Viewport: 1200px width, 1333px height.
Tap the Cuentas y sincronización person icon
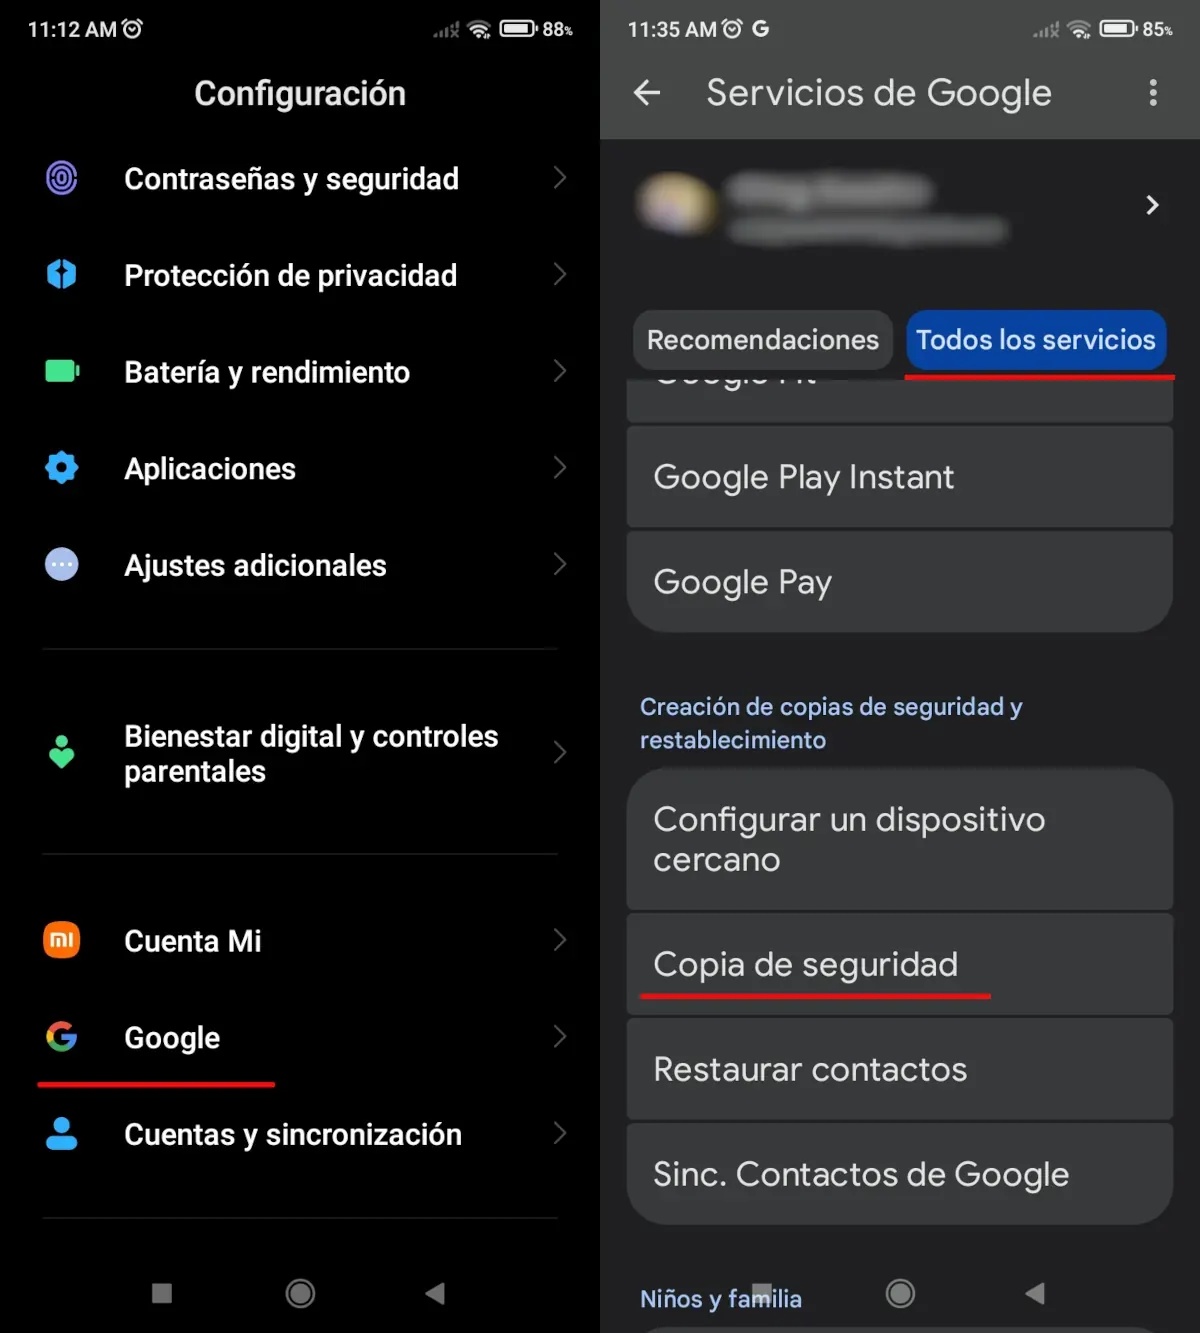(x=62, y=1134)
